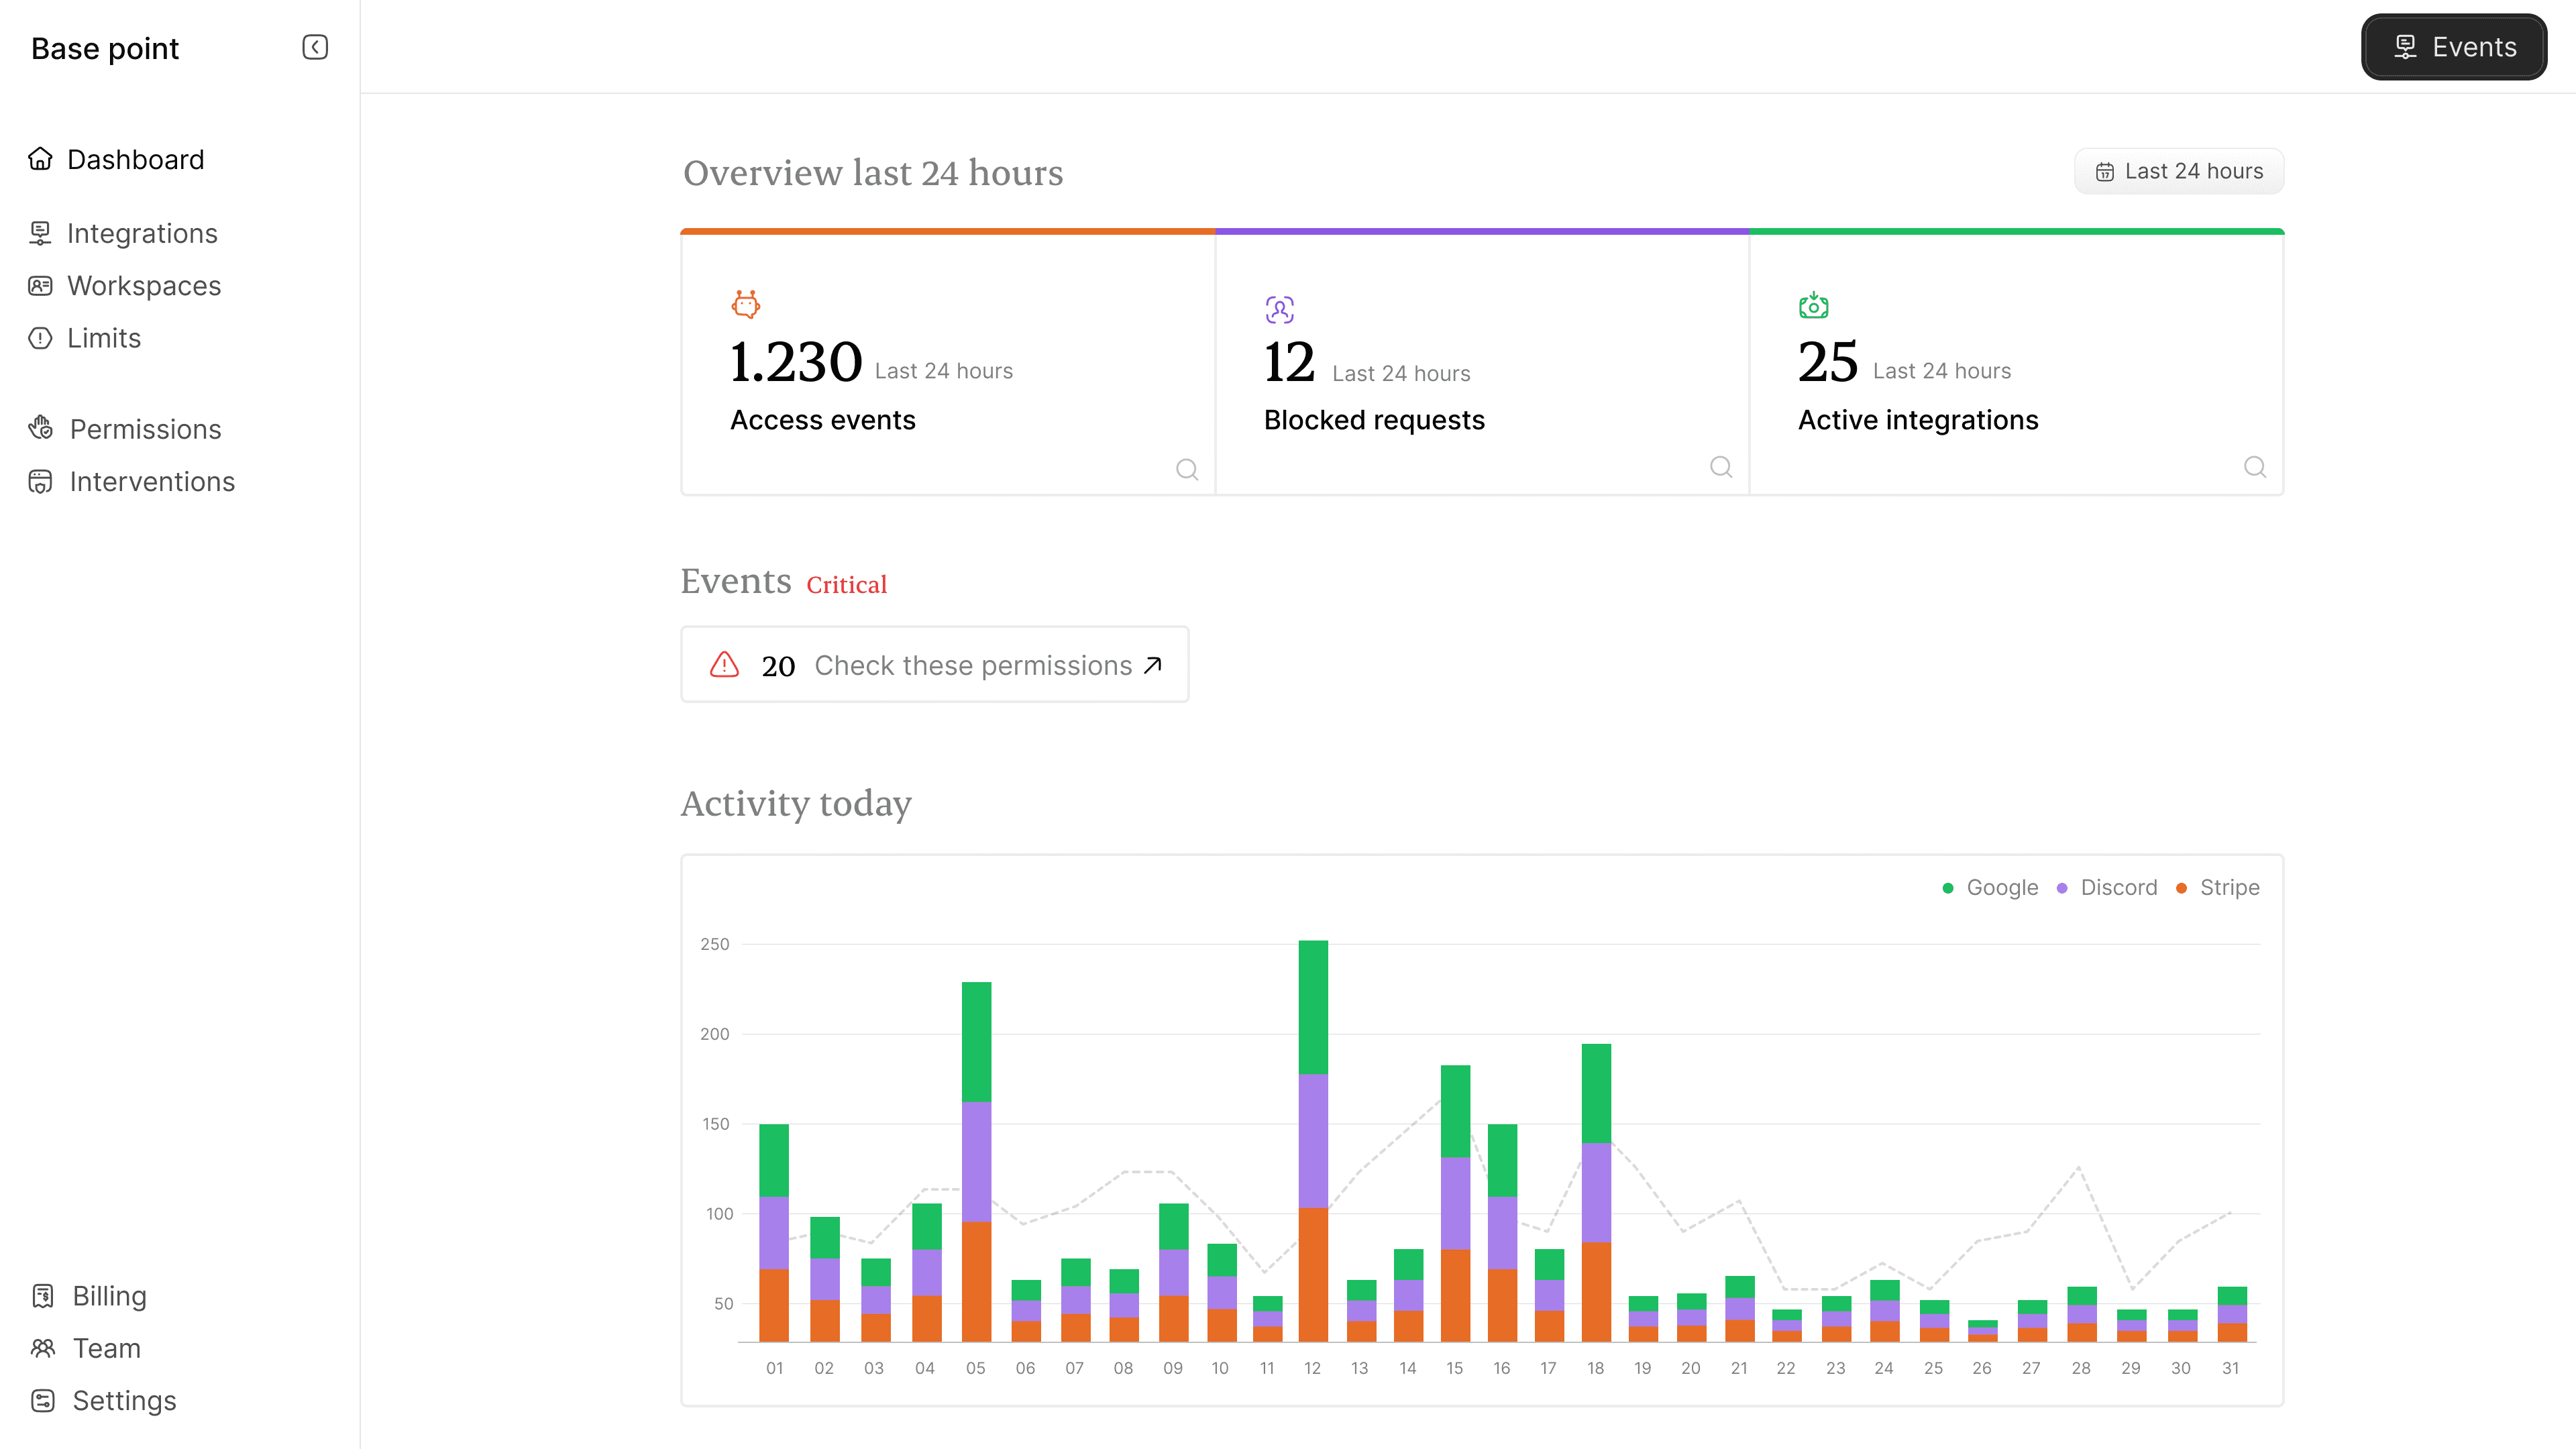The width and height of the screenshot is (2576, 1449).
Task: Click the purple user-scan icon above 12
Action: 1279,309
